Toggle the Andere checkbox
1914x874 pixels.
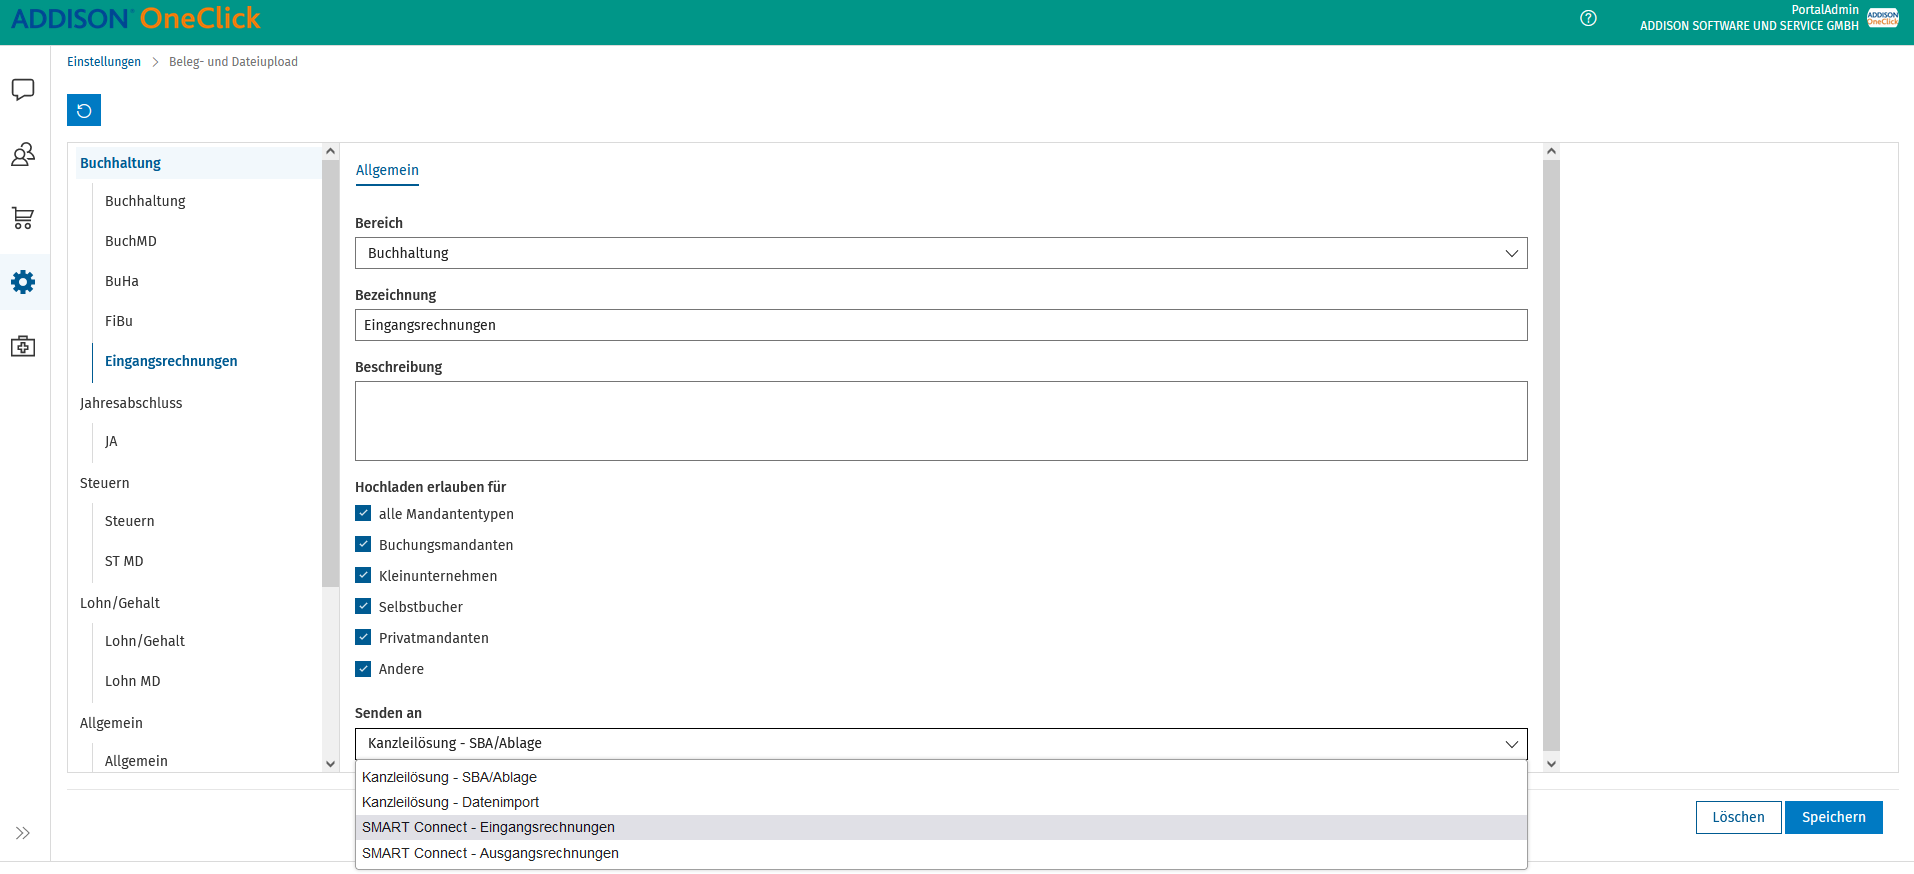click(x=363, y=668)
